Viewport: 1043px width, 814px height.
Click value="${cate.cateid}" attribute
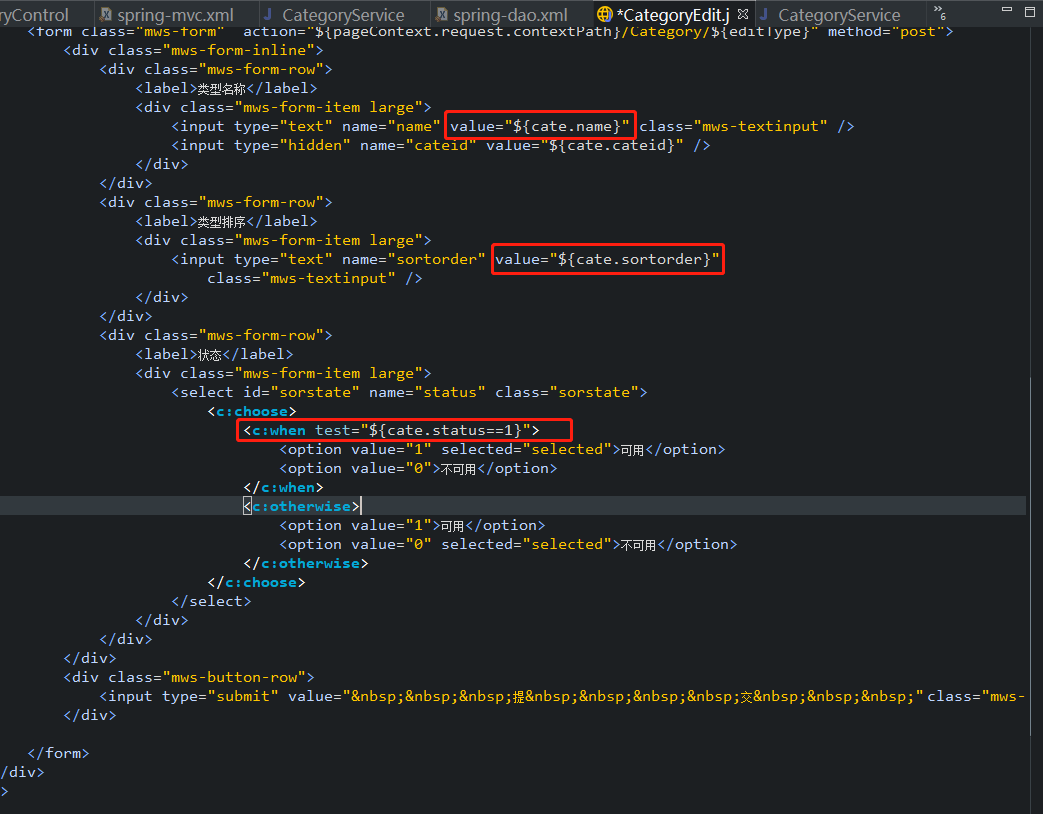click(585, 145)
